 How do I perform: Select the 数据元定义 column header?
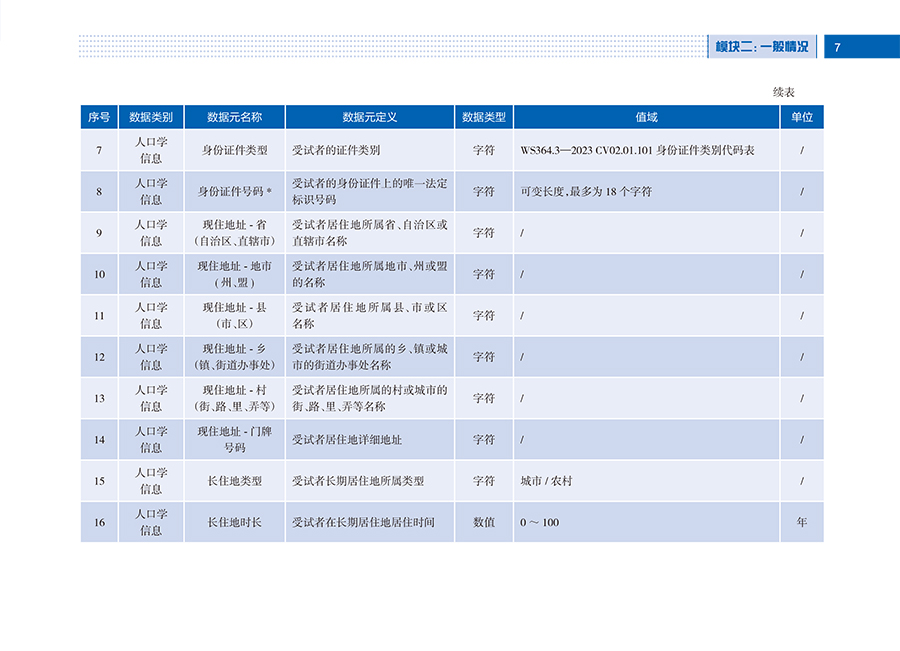[370, 117]
